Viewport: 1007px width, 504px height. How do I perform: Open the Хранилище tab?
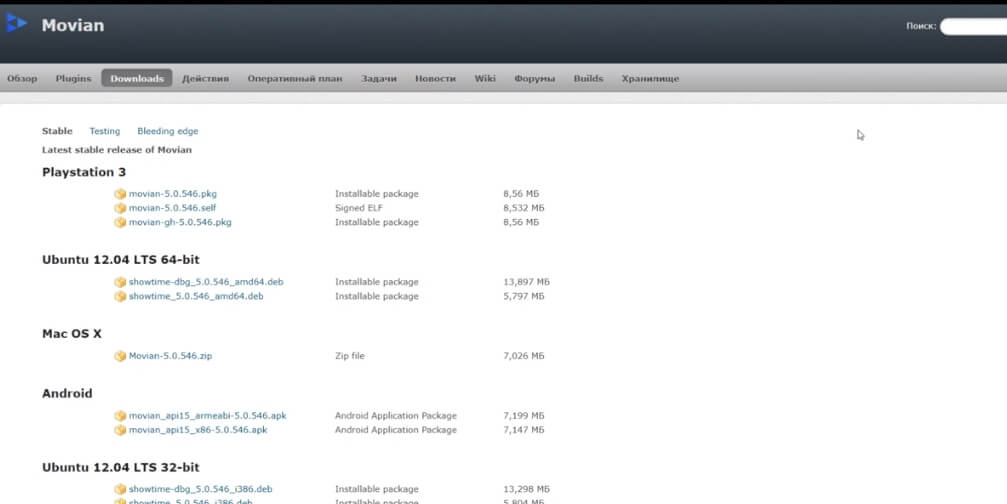tap(650, 78)
